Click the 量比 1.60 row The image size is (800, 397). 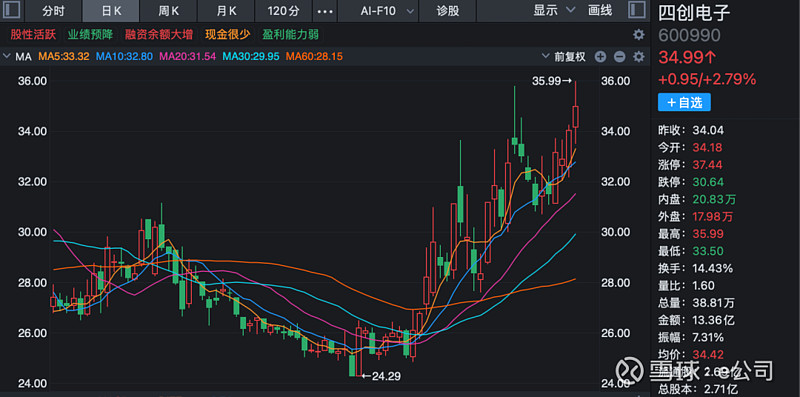coord(687,286)
